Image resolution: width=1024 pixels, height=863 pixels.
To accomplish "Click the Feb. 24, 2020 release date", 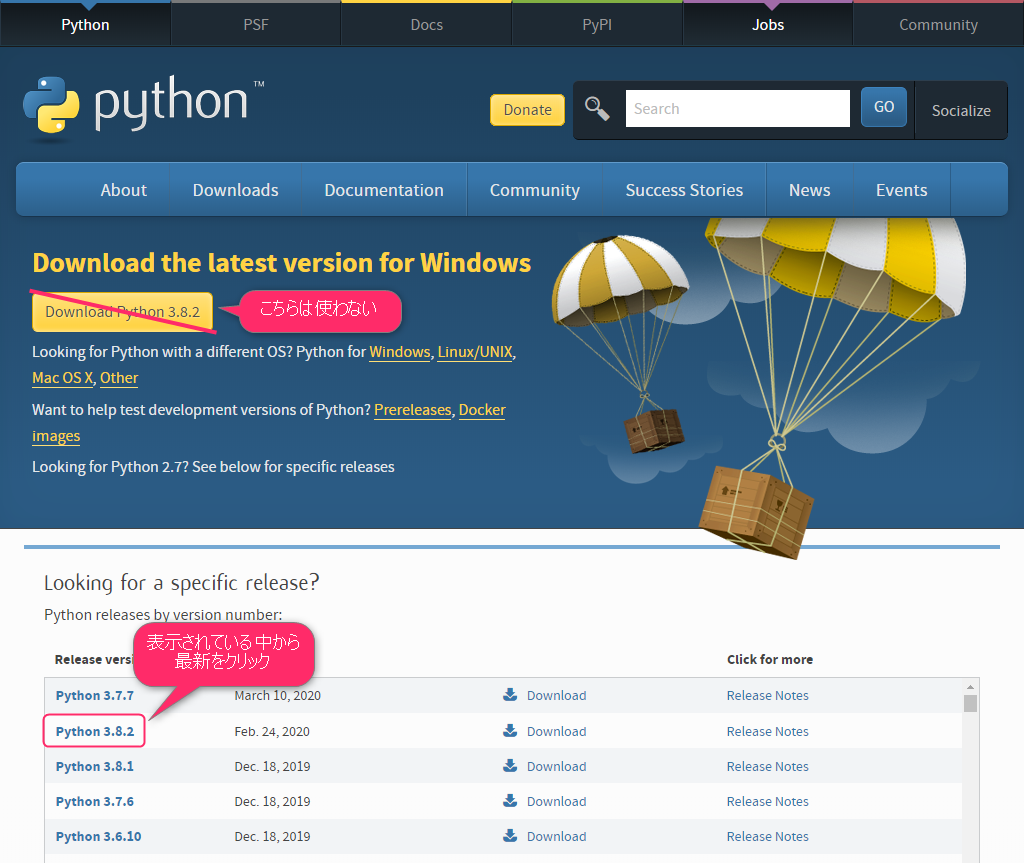I will tap(272, 731).
